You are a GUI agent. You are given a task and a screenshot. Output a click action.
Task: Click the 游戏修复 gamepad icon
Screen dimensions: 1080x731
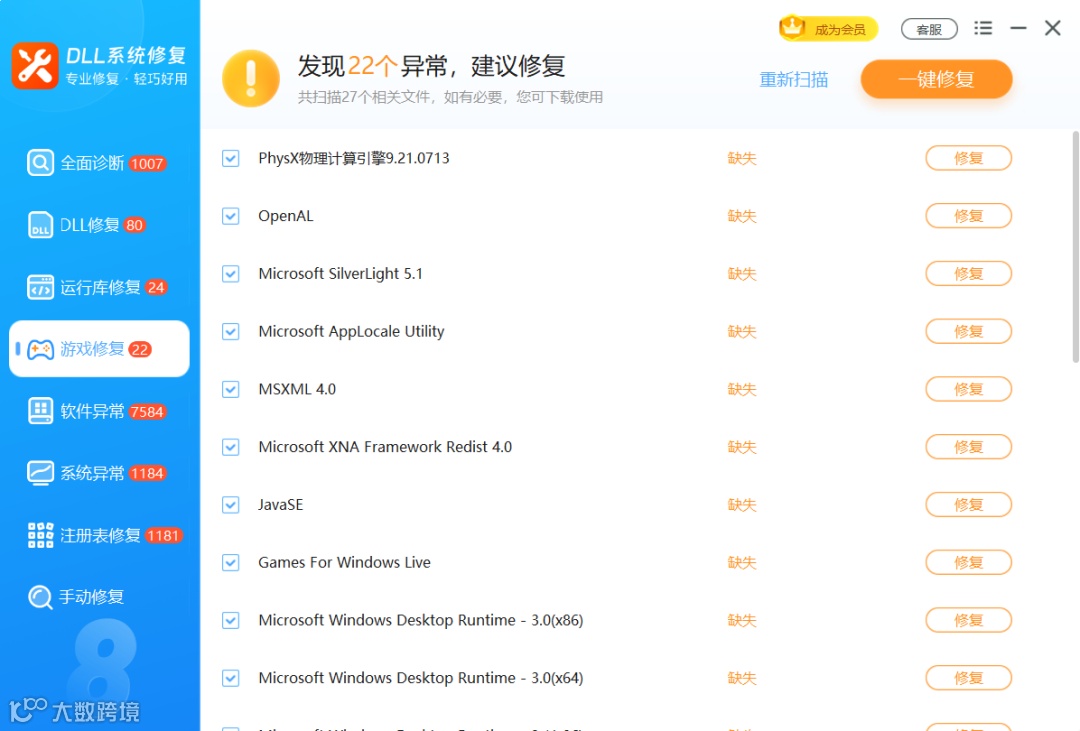click(x=40, y=349)
